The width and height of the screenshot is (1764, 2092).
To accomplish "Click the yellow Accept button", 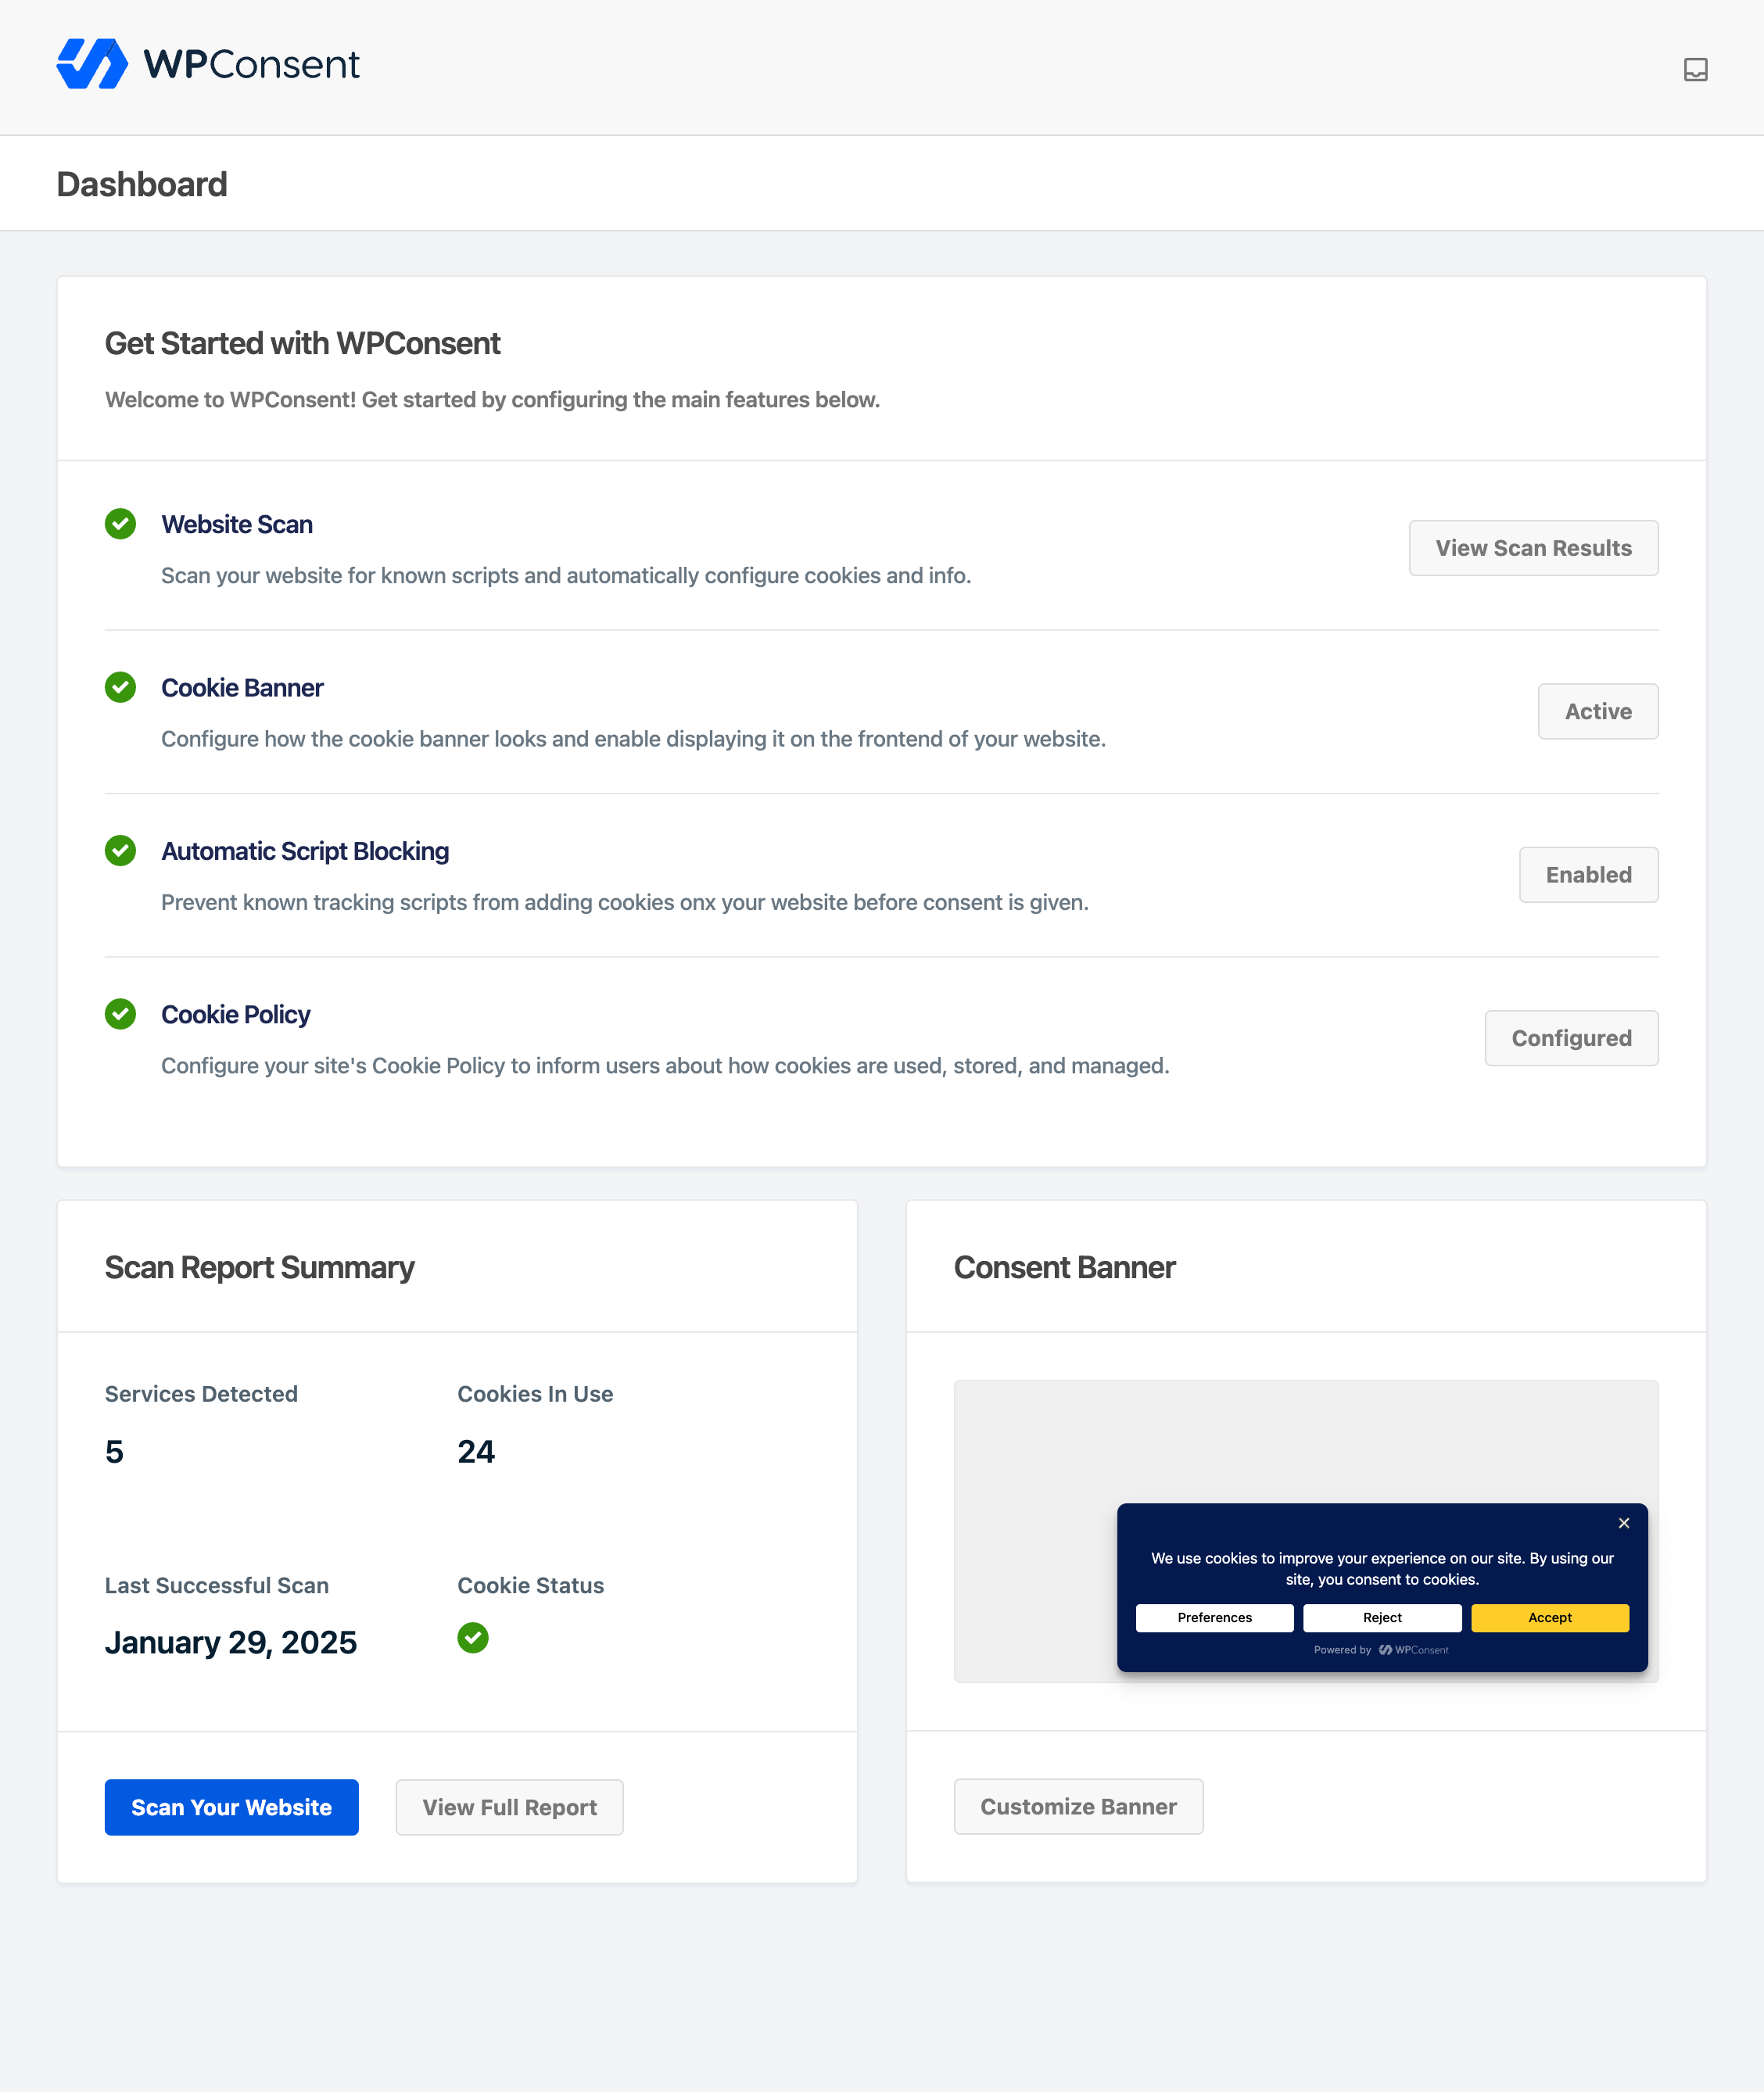I will pyautogui.click(x=1549, y=1618).
